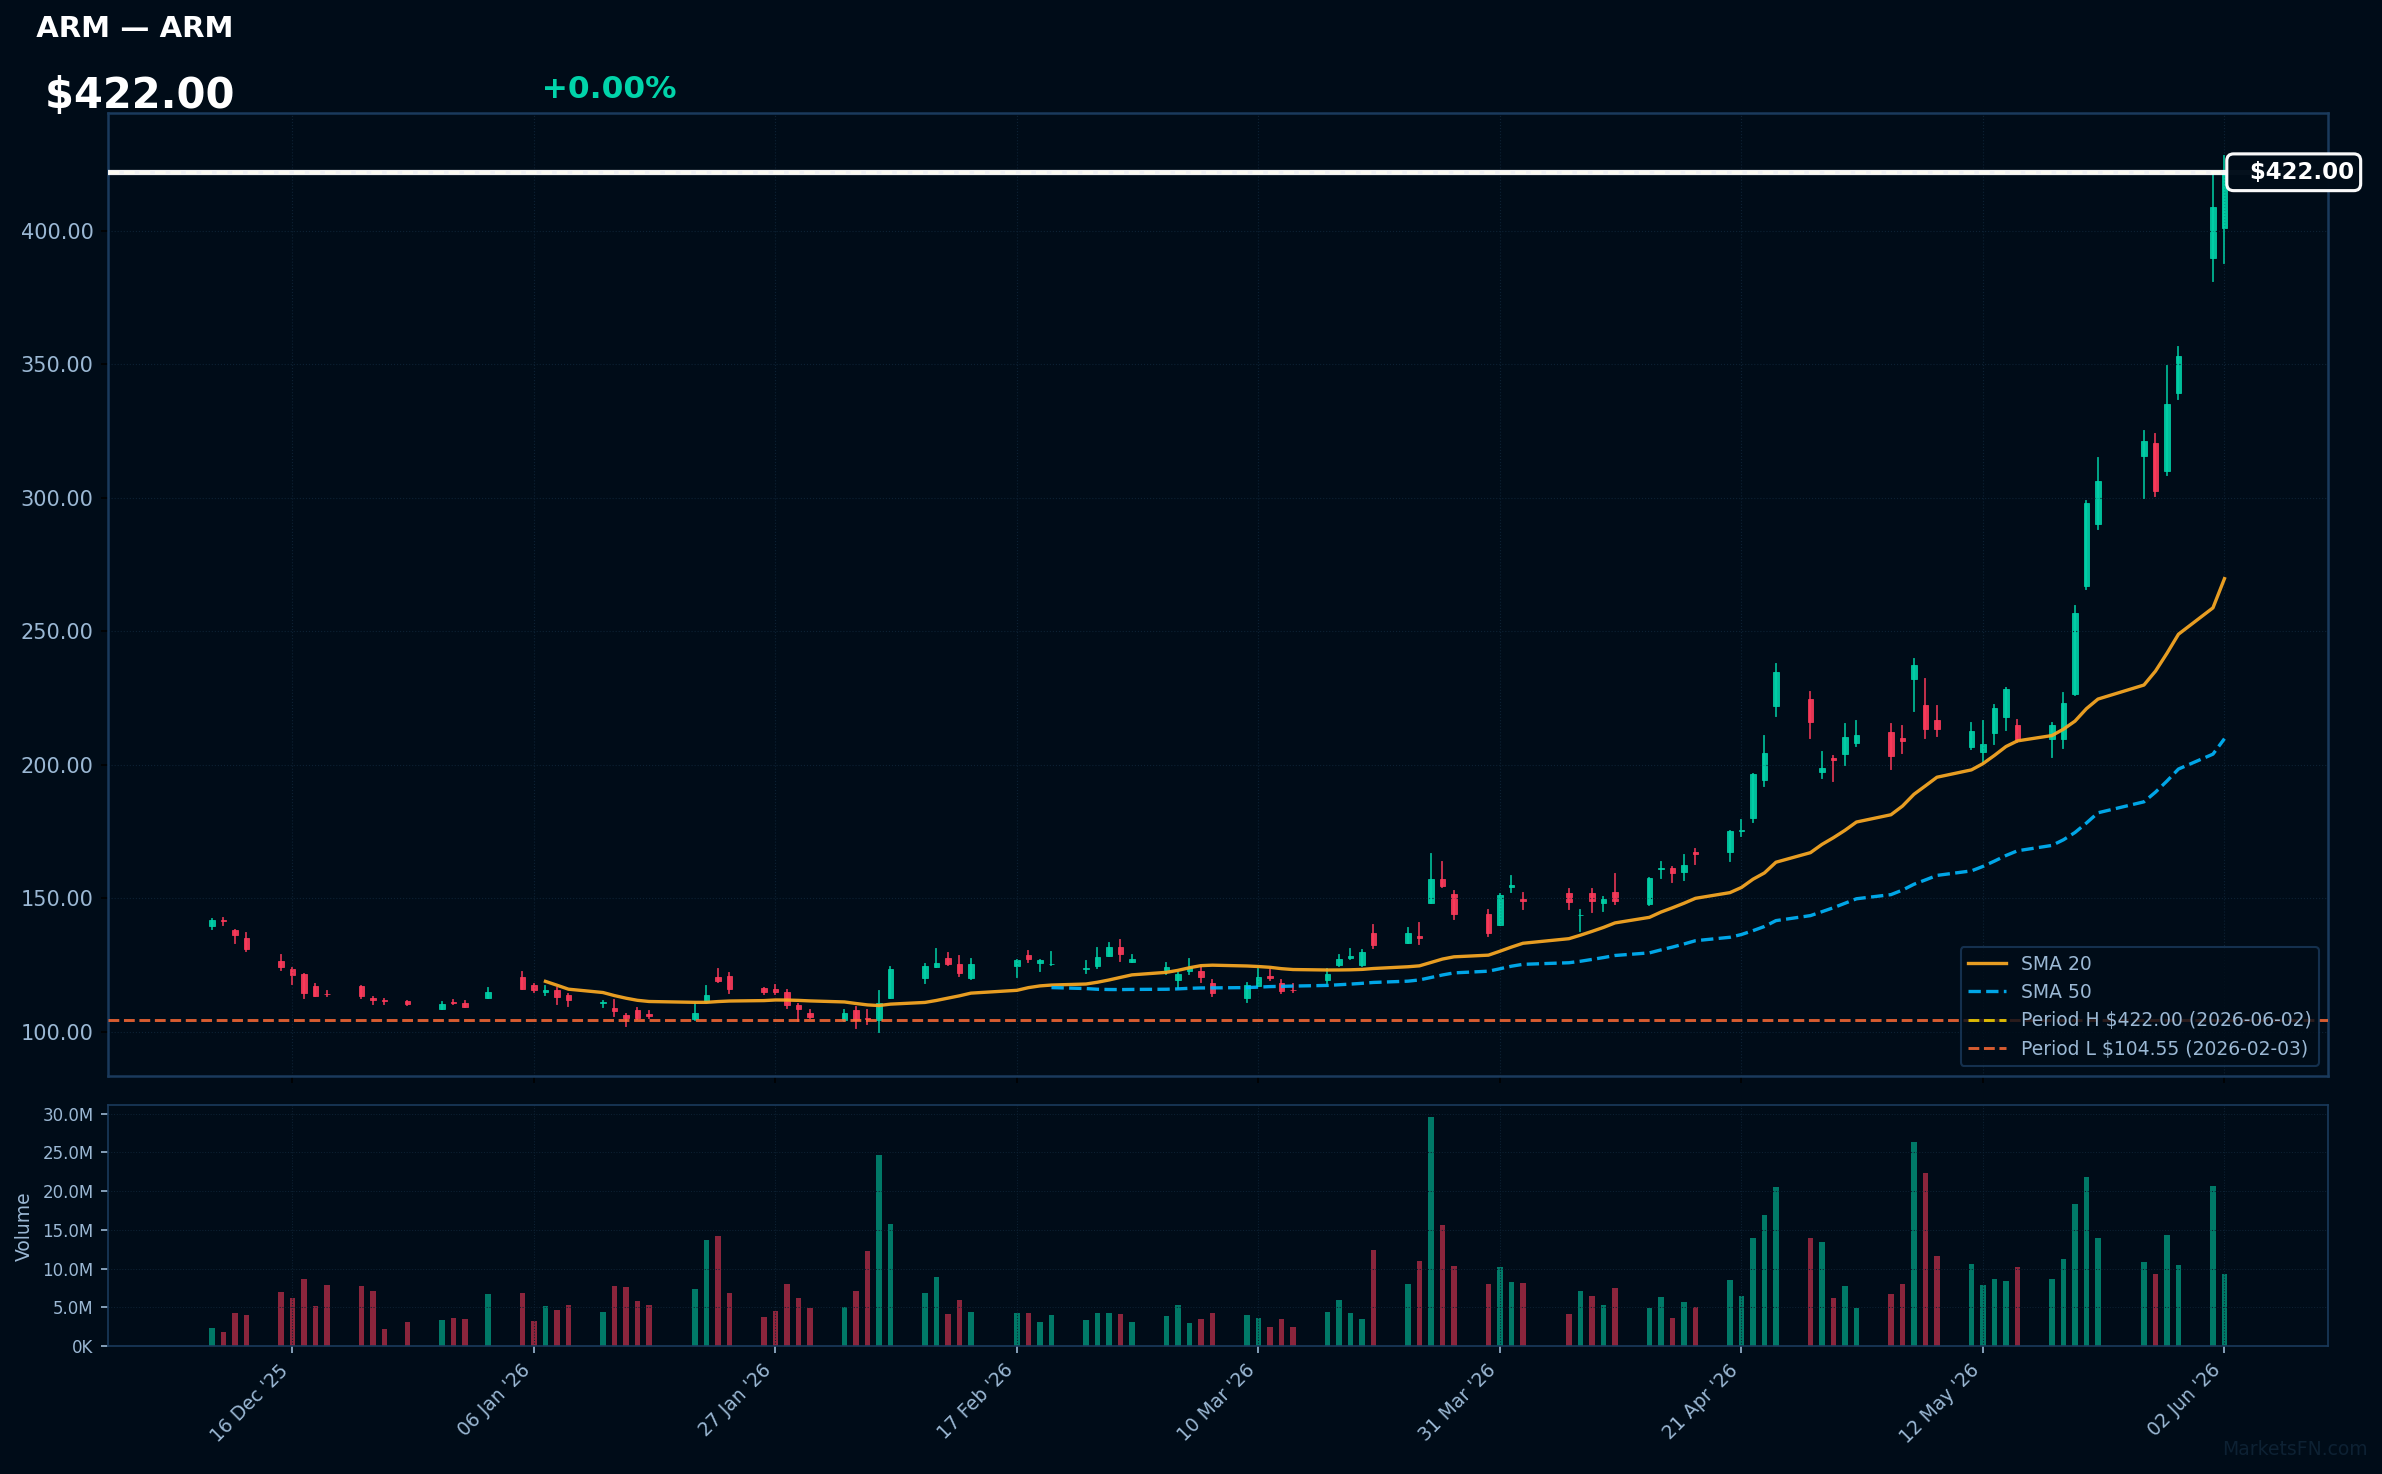Image resolution: width=2382 pixels, height=1474 pixels.
Task: Select the "21 Apr '26" date label
Action: pos(1700,1401)
